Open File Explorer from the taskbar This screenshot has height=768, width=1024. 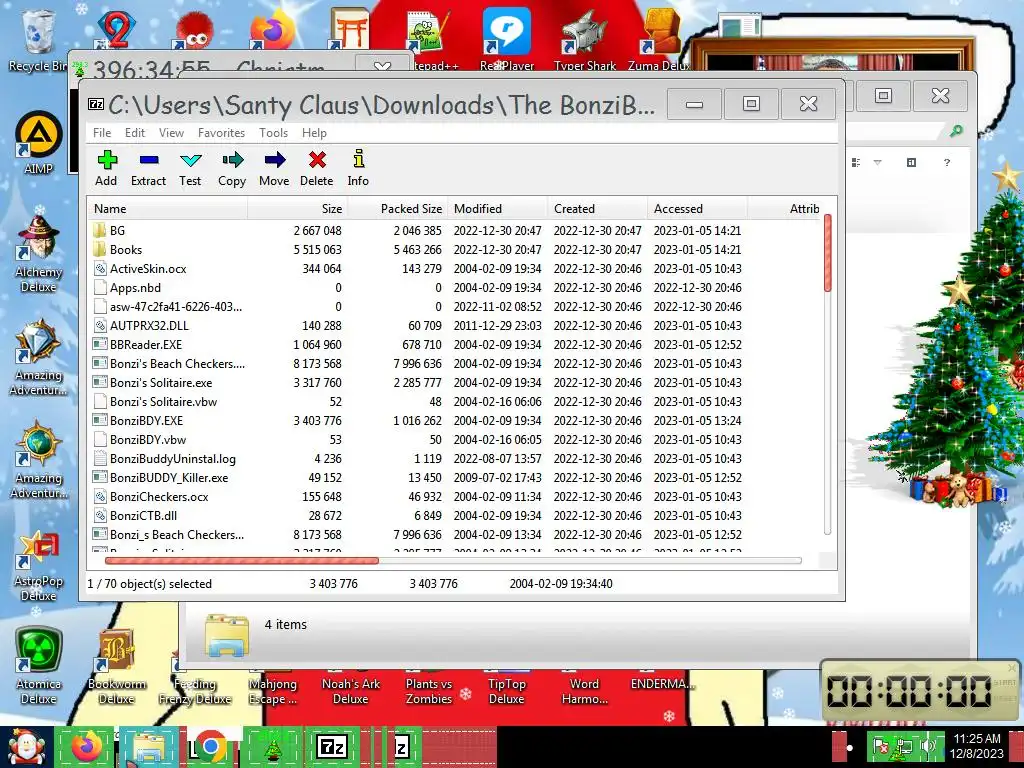tap(148, 746)
